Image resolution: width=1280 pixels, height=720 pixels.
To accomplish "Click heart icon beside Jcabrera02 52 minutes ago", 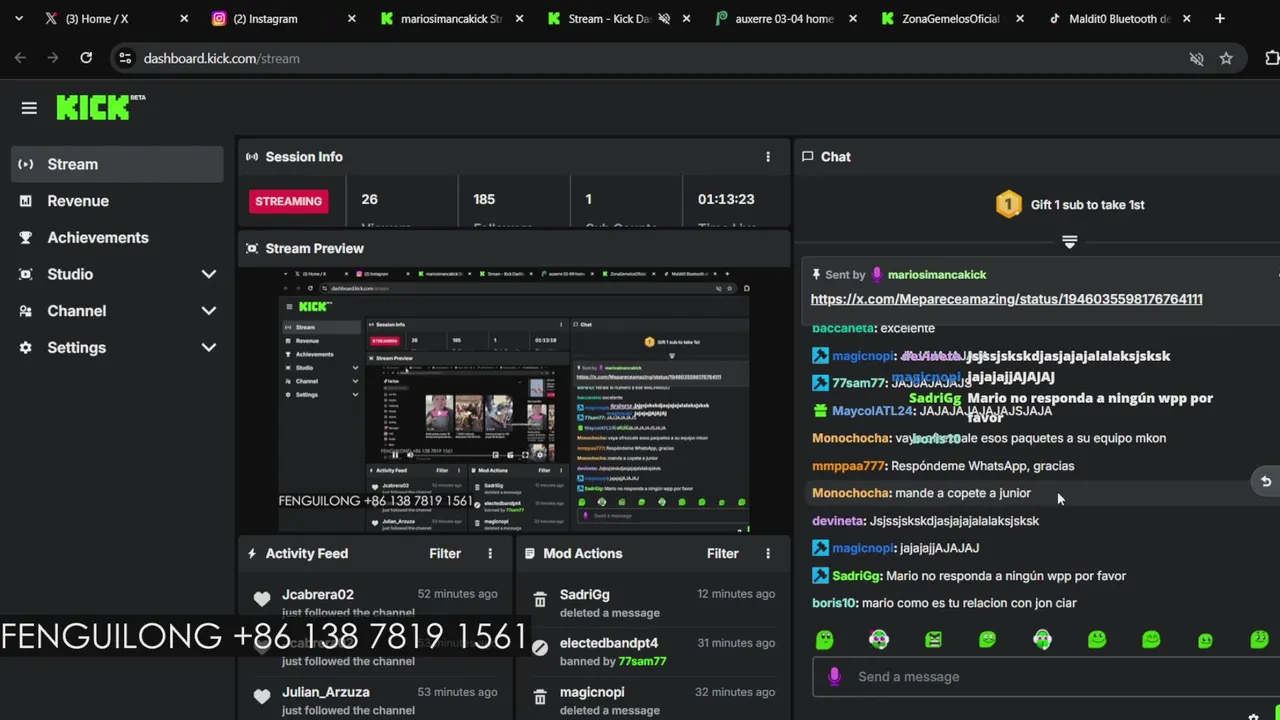I will click(262, 599).
